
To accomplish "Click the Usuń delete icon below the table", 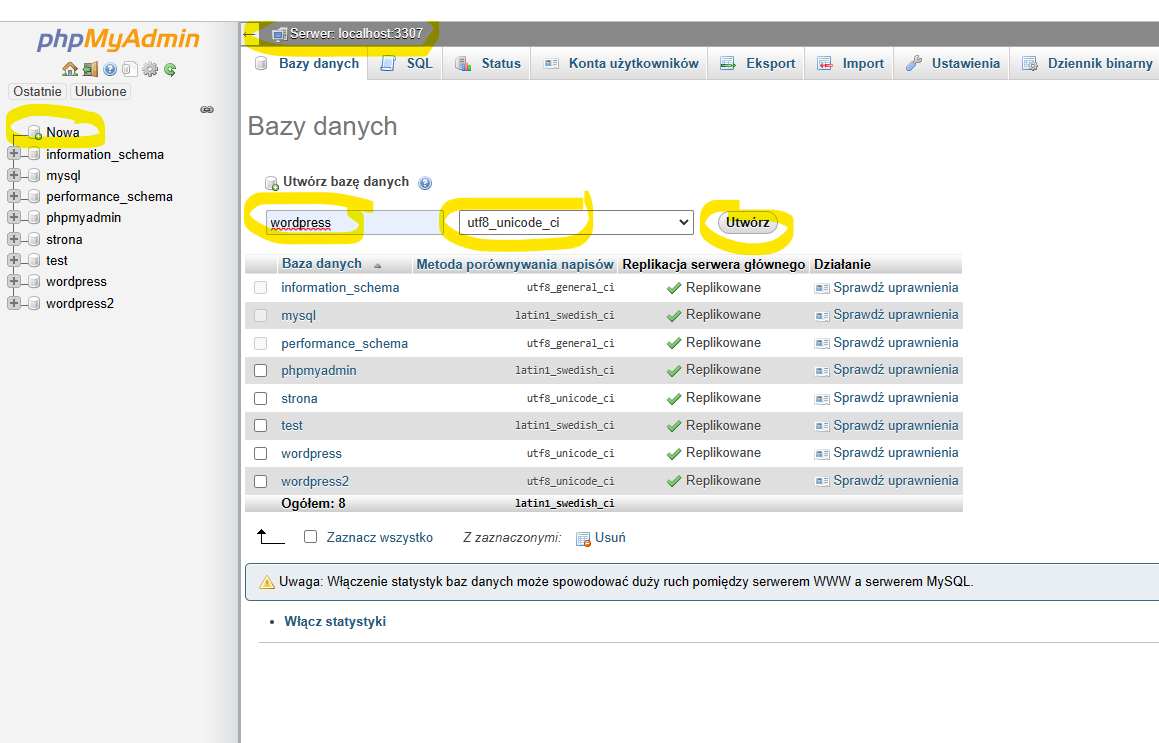I will (583, 538).
